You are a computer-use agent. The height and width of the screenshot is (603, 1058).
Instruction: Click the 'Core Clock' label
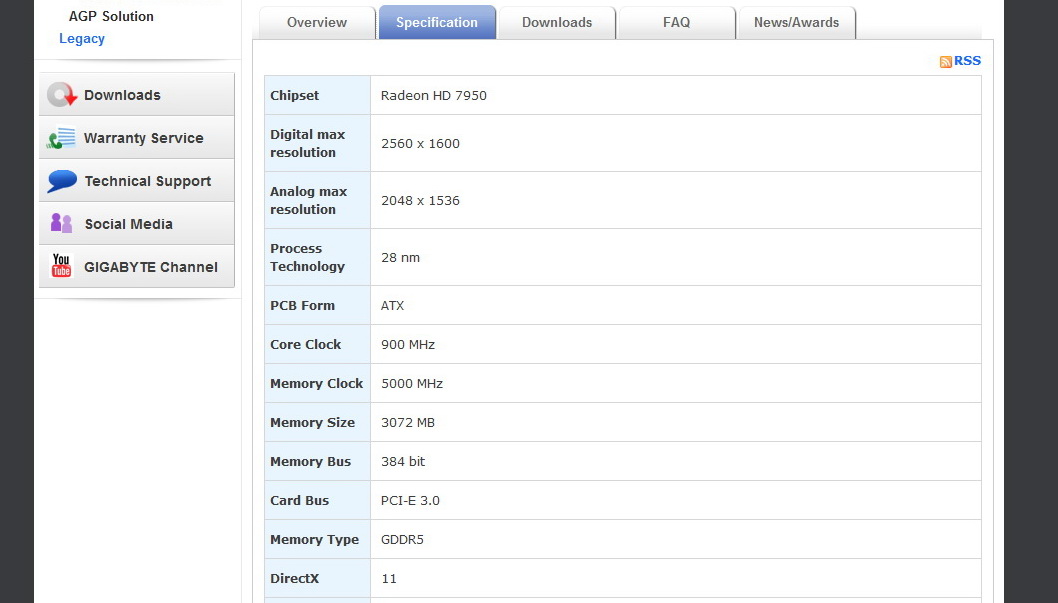(x=306, y=344)
